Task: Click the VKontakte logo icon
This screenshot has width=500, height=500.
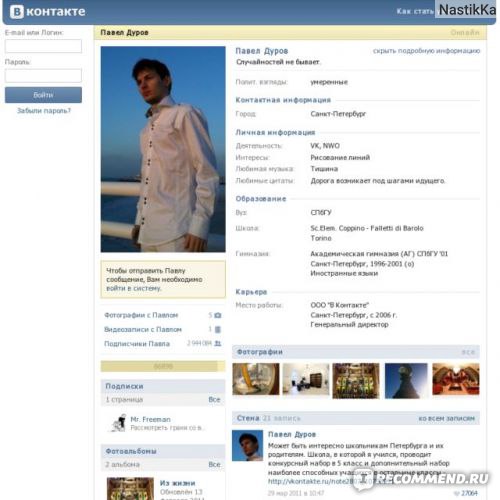Action: [17, 12]
